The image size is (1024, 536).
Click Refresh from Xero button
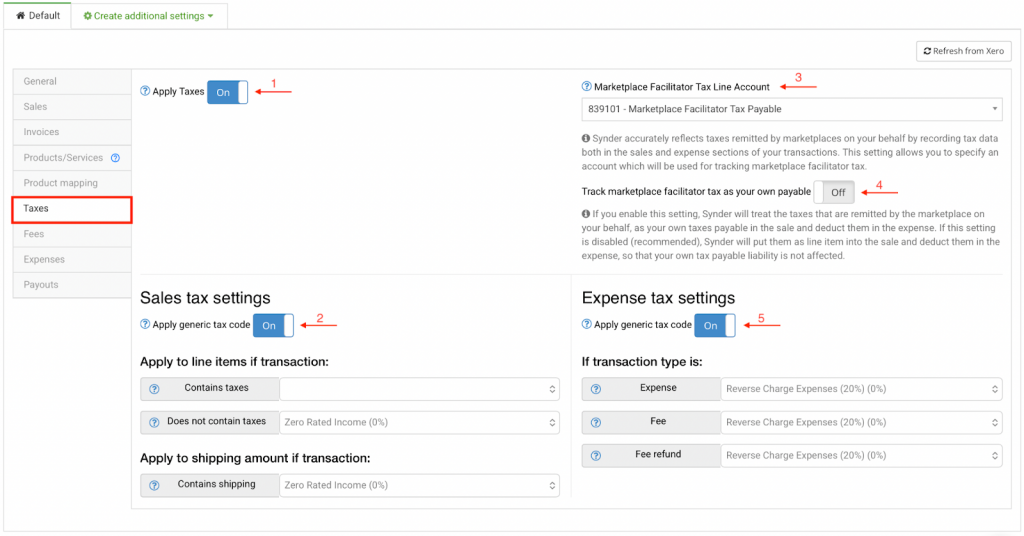point(963,51)
